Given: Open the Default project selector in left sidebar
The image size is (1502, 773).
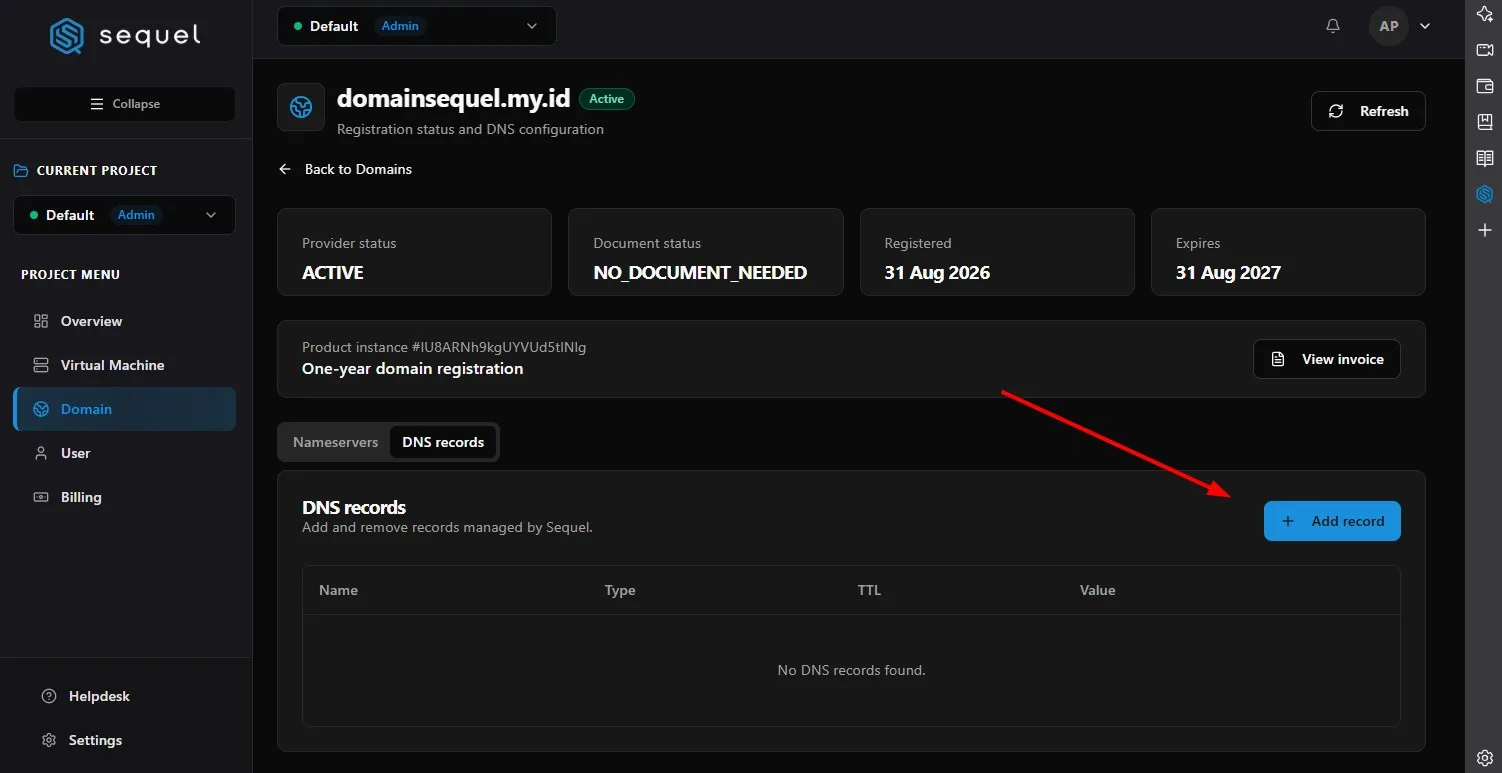Looking at the screenshot, I should pos(124,215).
